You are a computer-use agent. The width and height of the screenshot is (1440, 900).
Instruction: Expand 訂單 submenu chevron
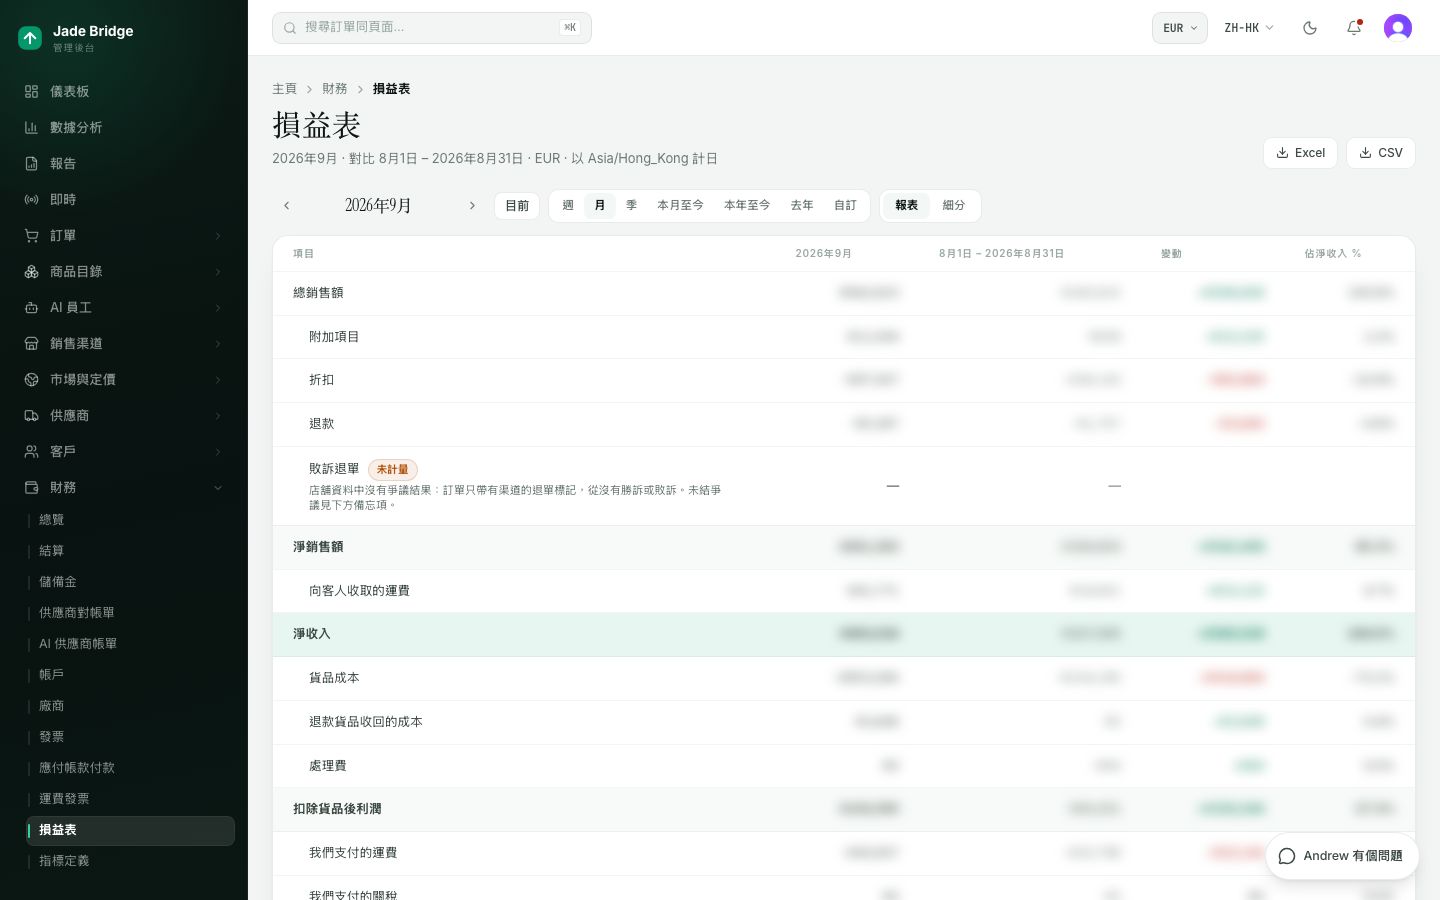(218, 236)
